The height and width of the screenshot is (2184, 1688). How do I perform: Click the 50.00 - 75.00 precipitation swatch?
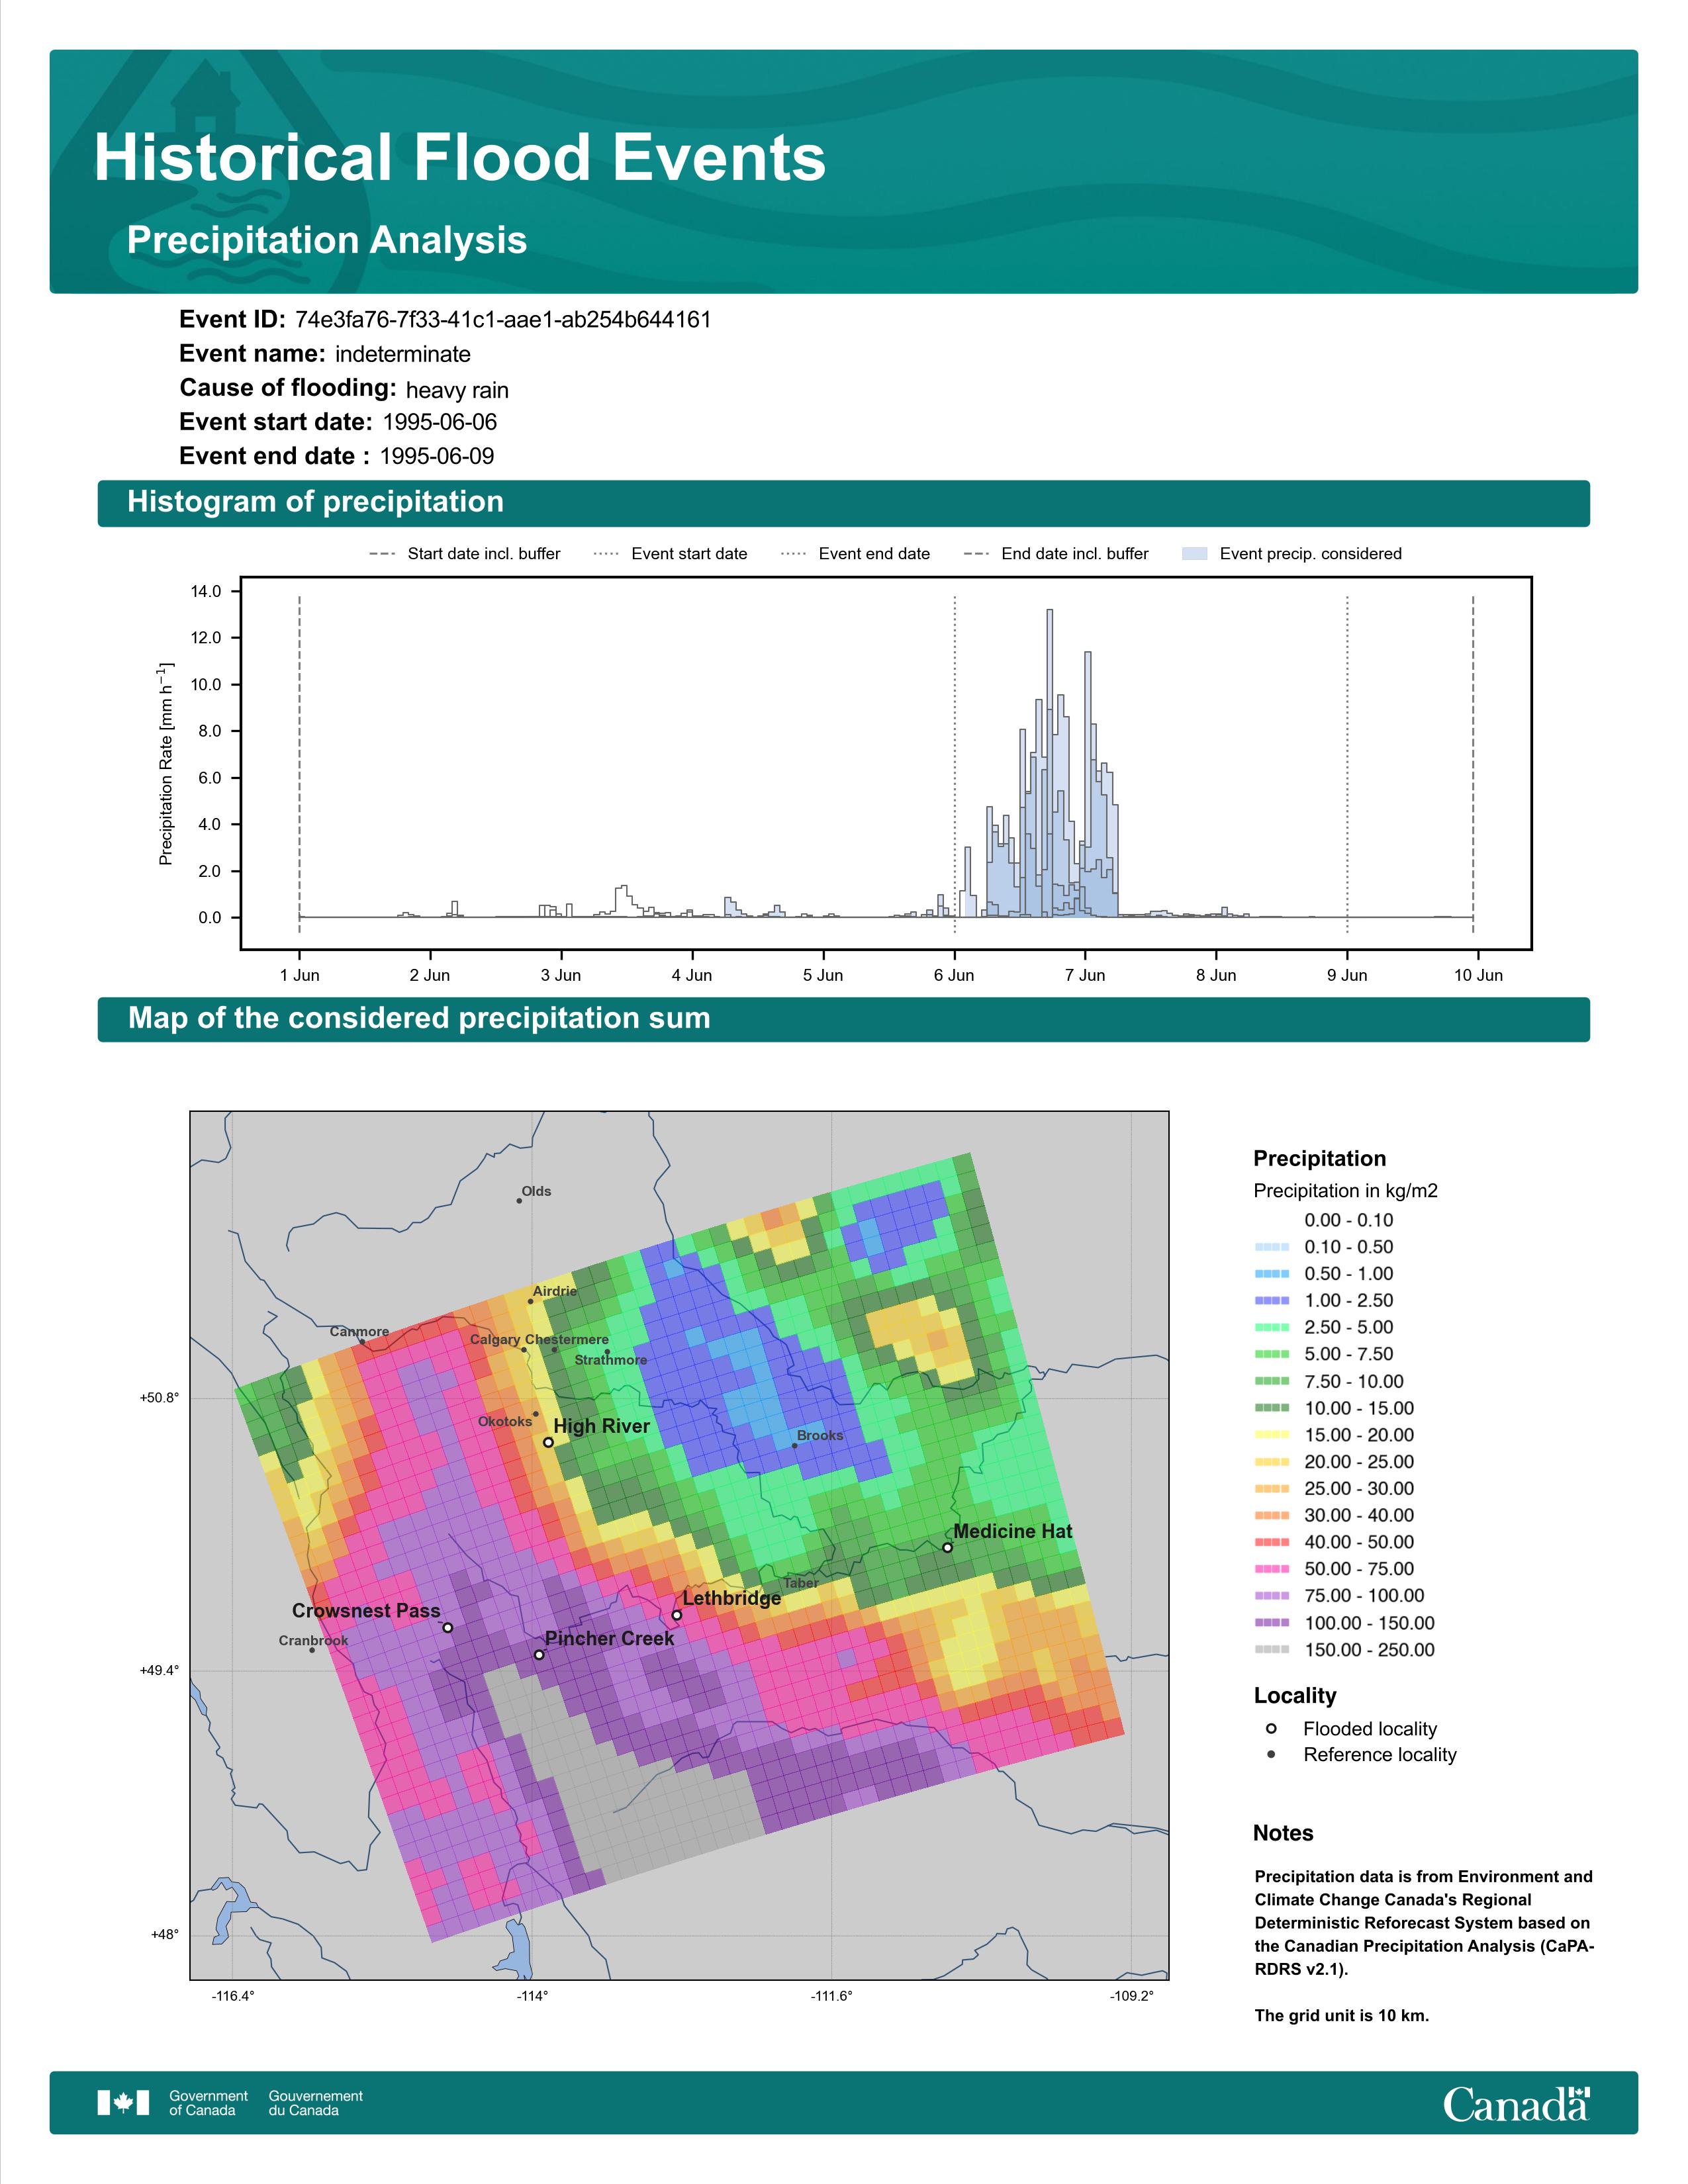[x=1272, y=1569]
